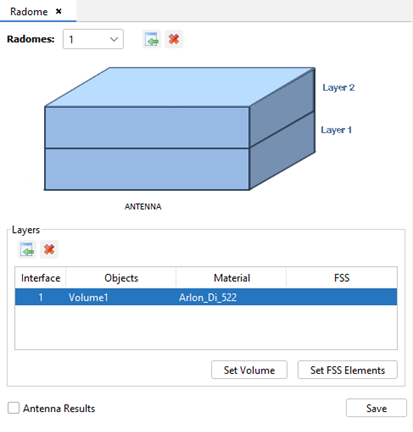Click the Layer 1 label in the diagram
Viewport: 413px width, 432px height.
pyautogui.click(x=336, y=130)
